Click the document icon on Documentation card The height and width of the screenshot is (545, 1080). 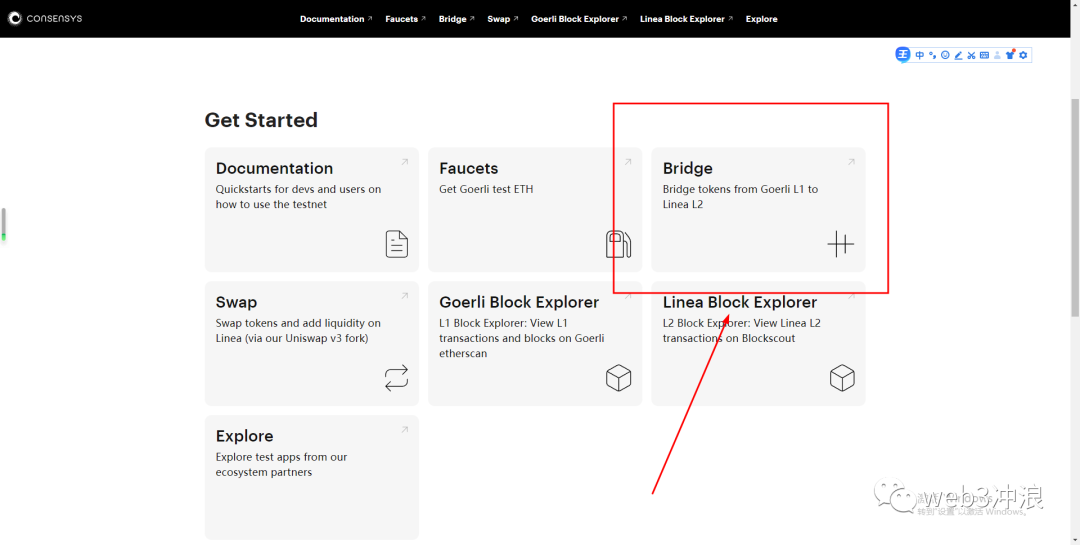[x=397, y=244]
